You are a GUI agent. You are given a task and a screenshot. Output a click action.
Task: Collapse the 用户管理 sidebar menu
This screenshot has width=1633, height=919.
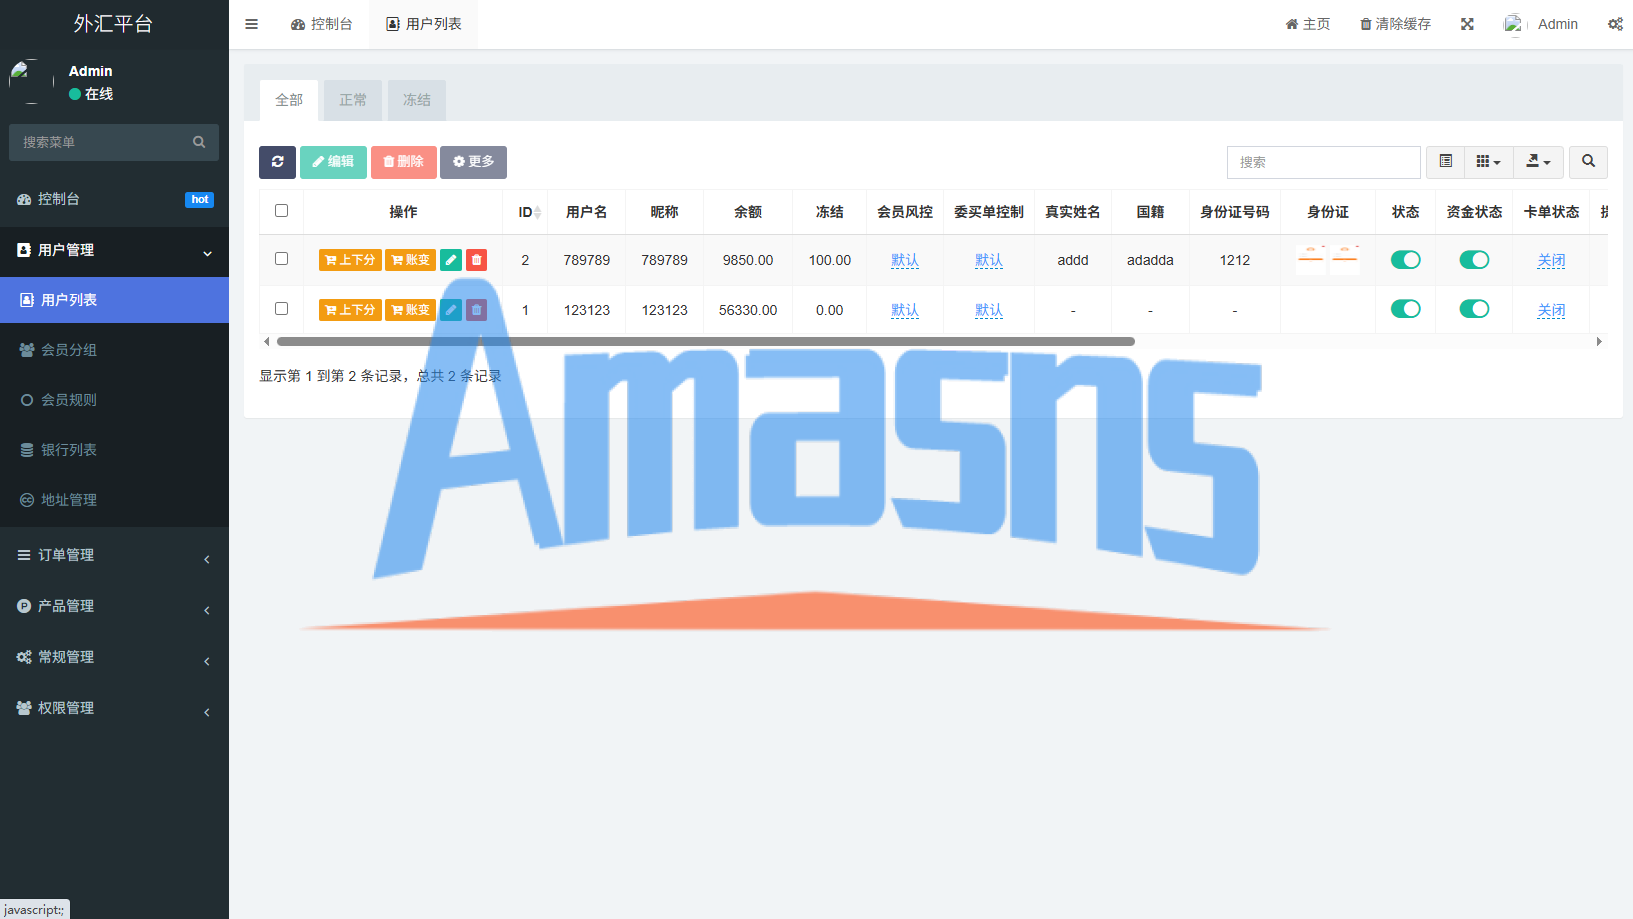114,250
